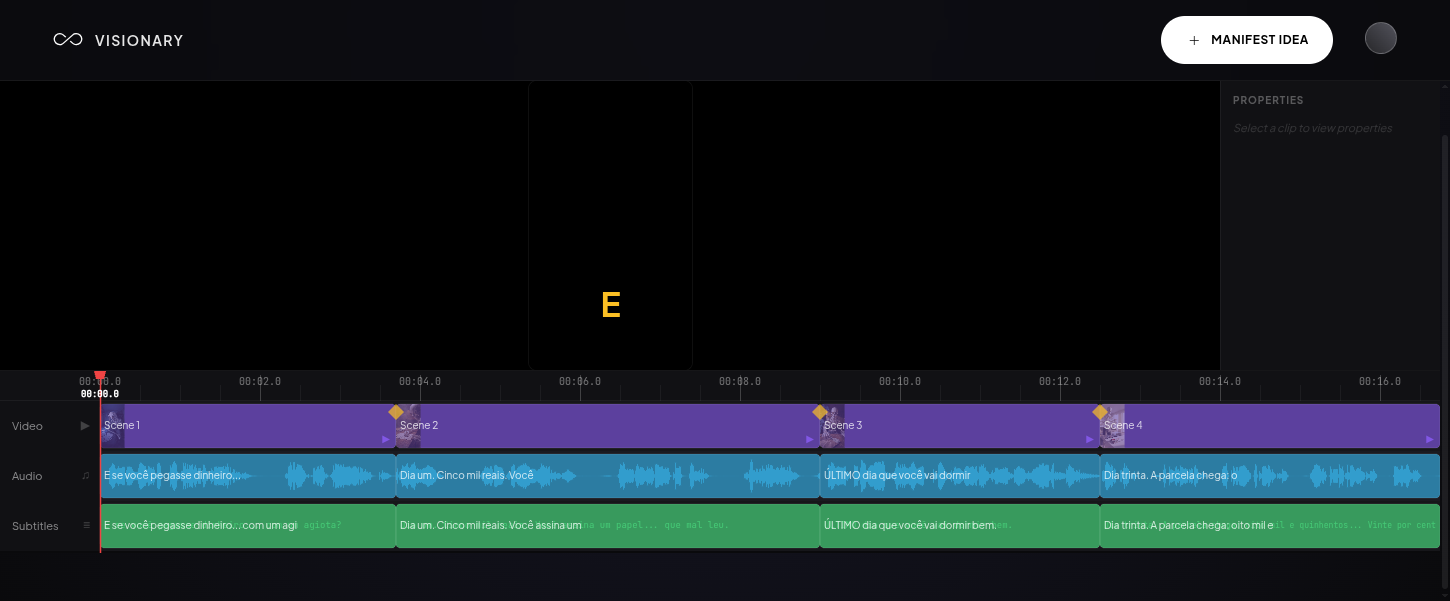Click the Properties panel header
Viewport: 1450px width, 601px height.
(x=1268, y=100)
